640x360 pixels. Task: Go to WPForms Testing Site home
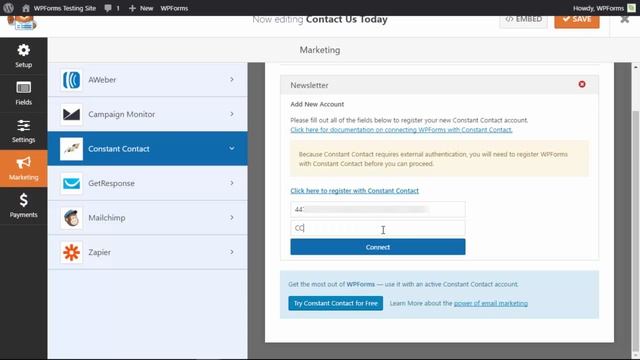click(x=59, y=8)
